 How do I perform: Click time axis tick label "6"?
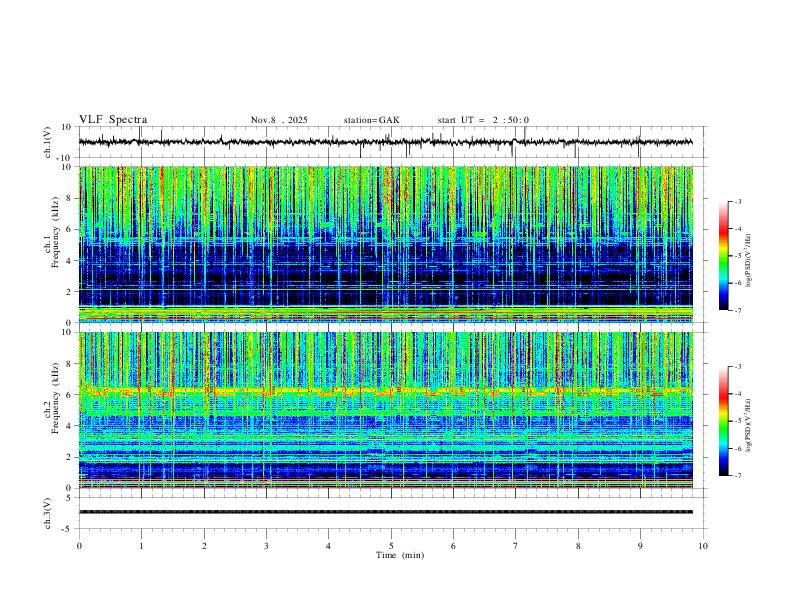click(x=454, y=546)
